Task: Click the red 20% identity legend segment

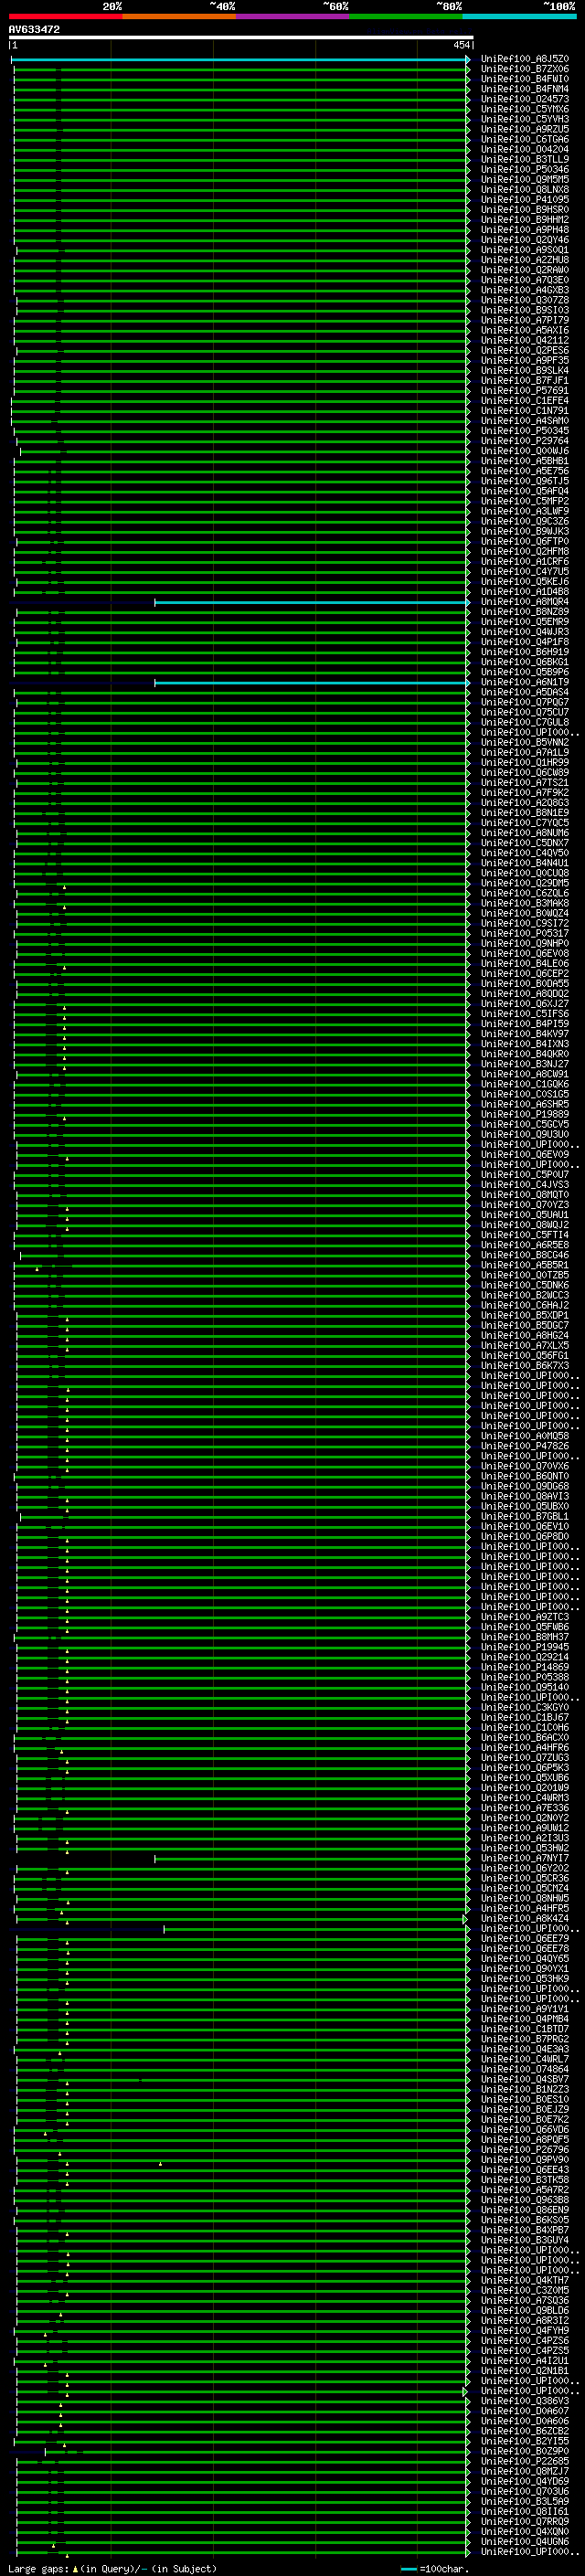Action: tap(66, 16)
